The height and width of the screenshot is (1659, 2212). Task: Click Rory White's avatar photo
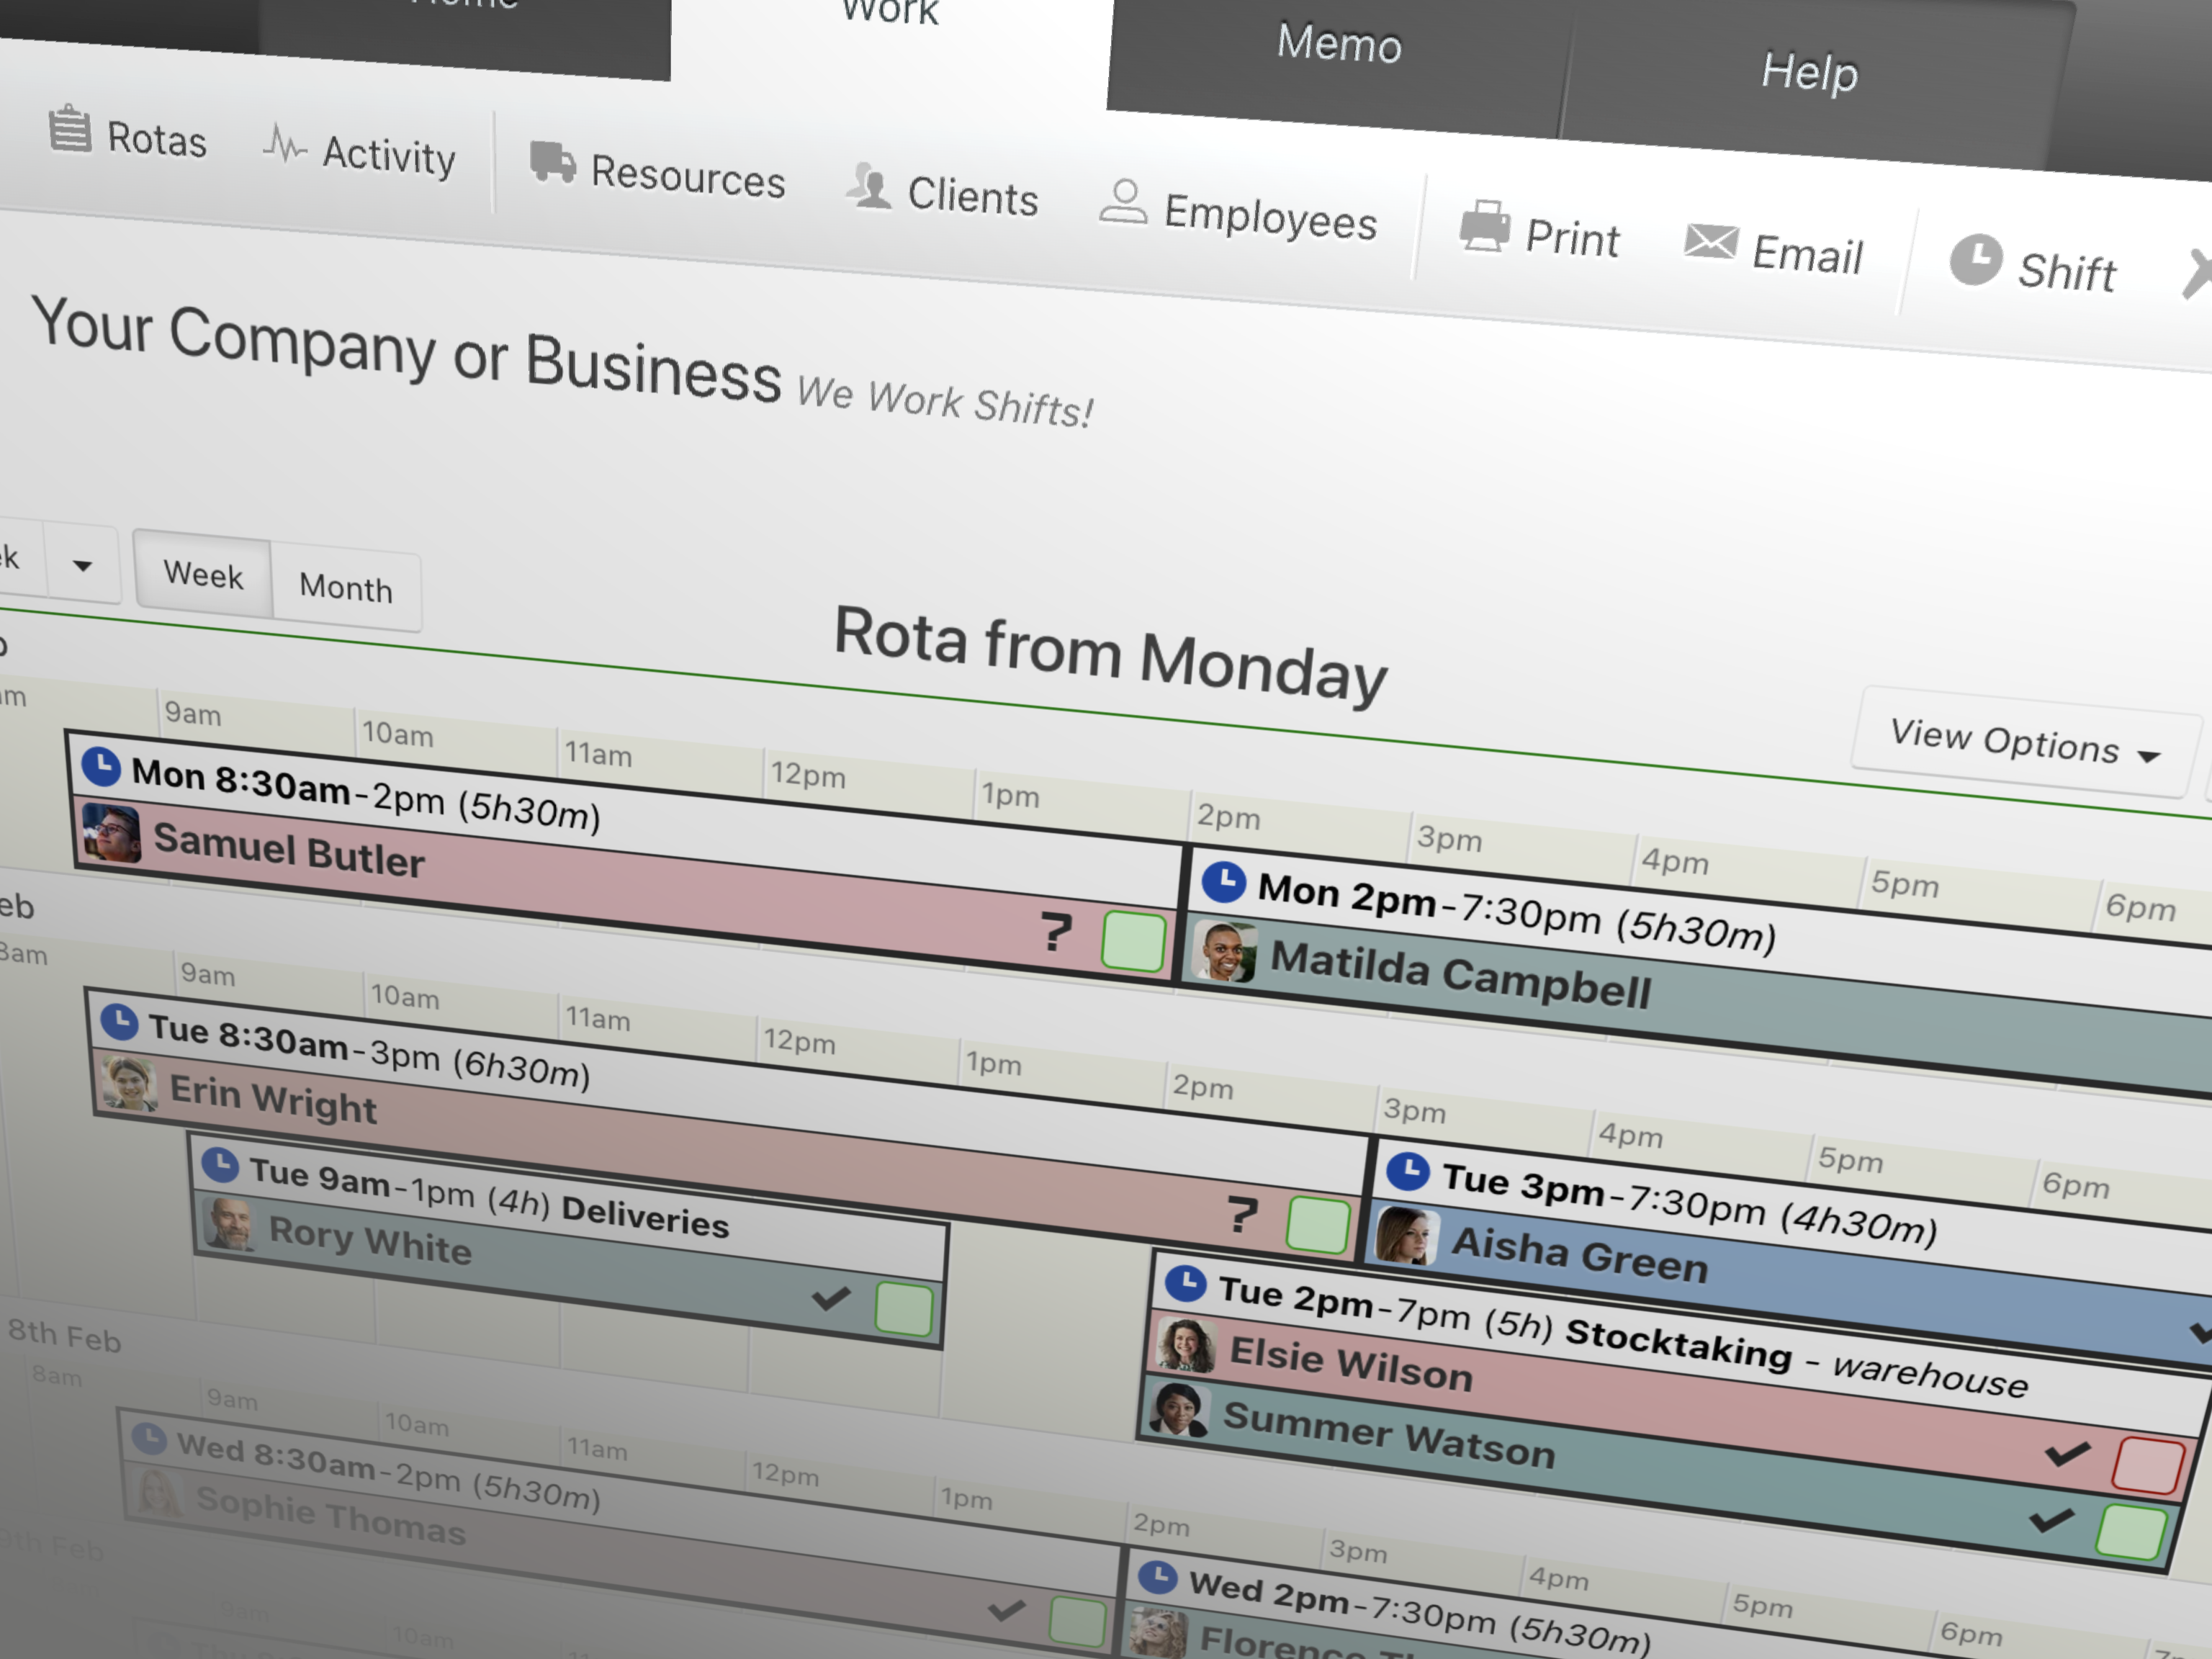(229, 1224)
